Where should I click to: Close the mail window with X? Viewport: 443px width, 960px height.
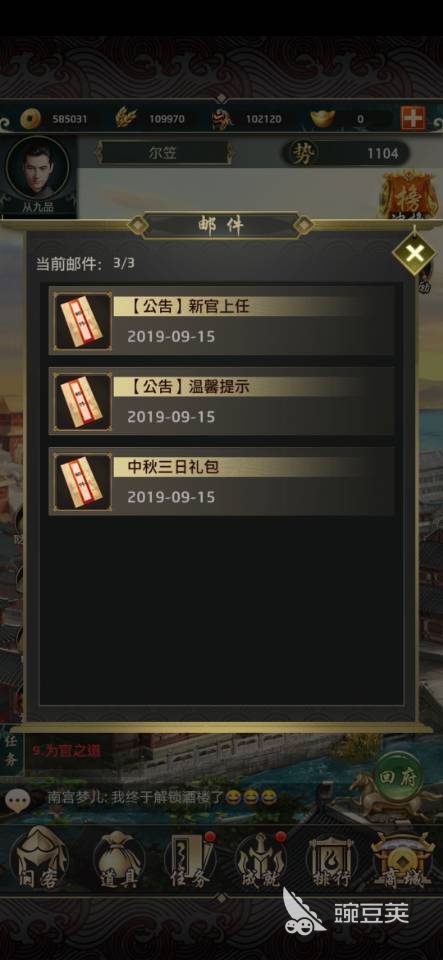(x=414, y=252)
